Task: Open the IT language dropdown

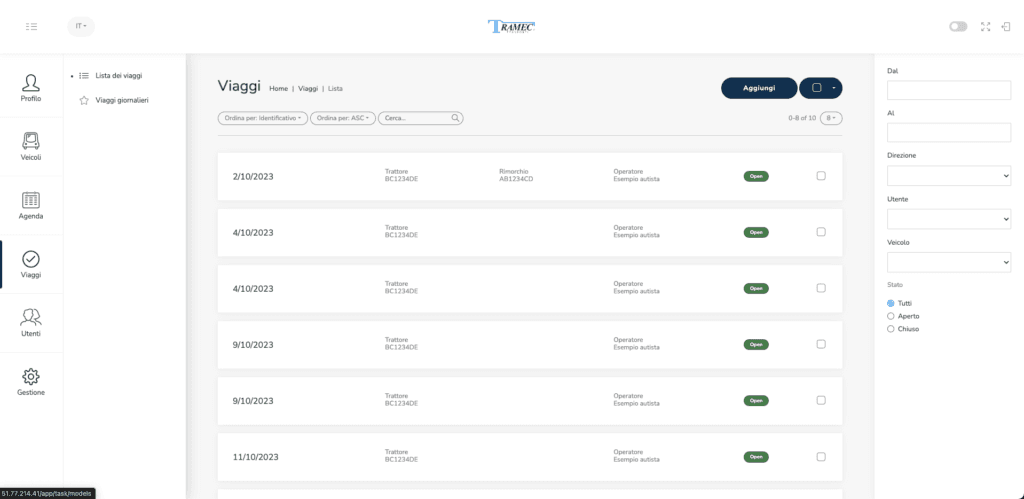Action: 81,27
